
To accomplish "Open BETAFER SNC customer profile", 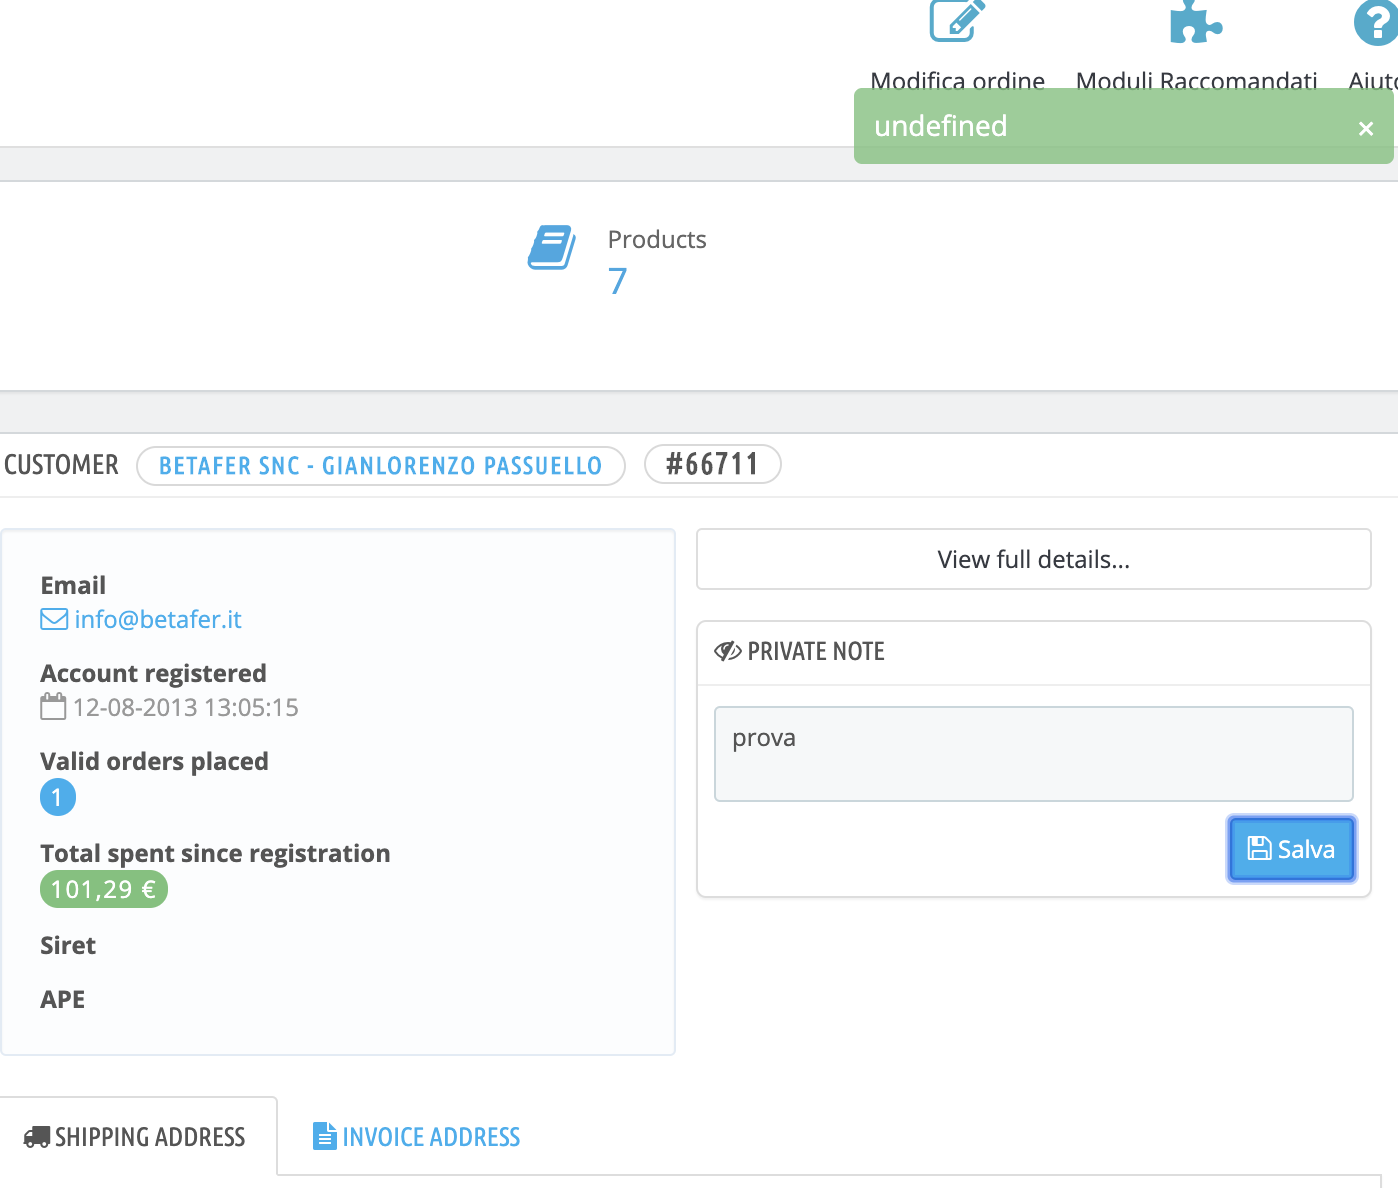I will click(x=380, y=465).
